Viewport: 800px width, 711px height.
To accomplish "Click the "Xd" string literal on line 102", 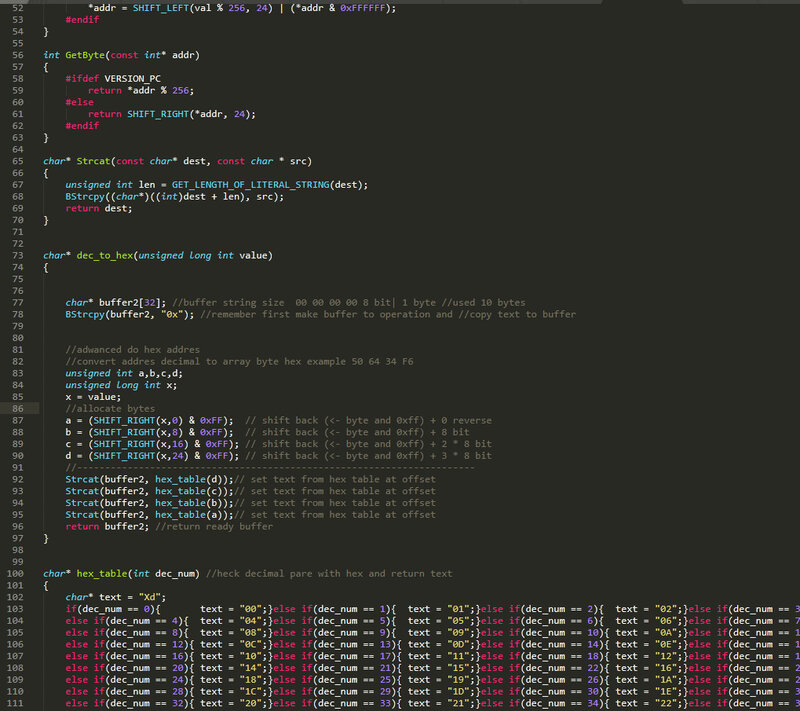I will (149, 597).
